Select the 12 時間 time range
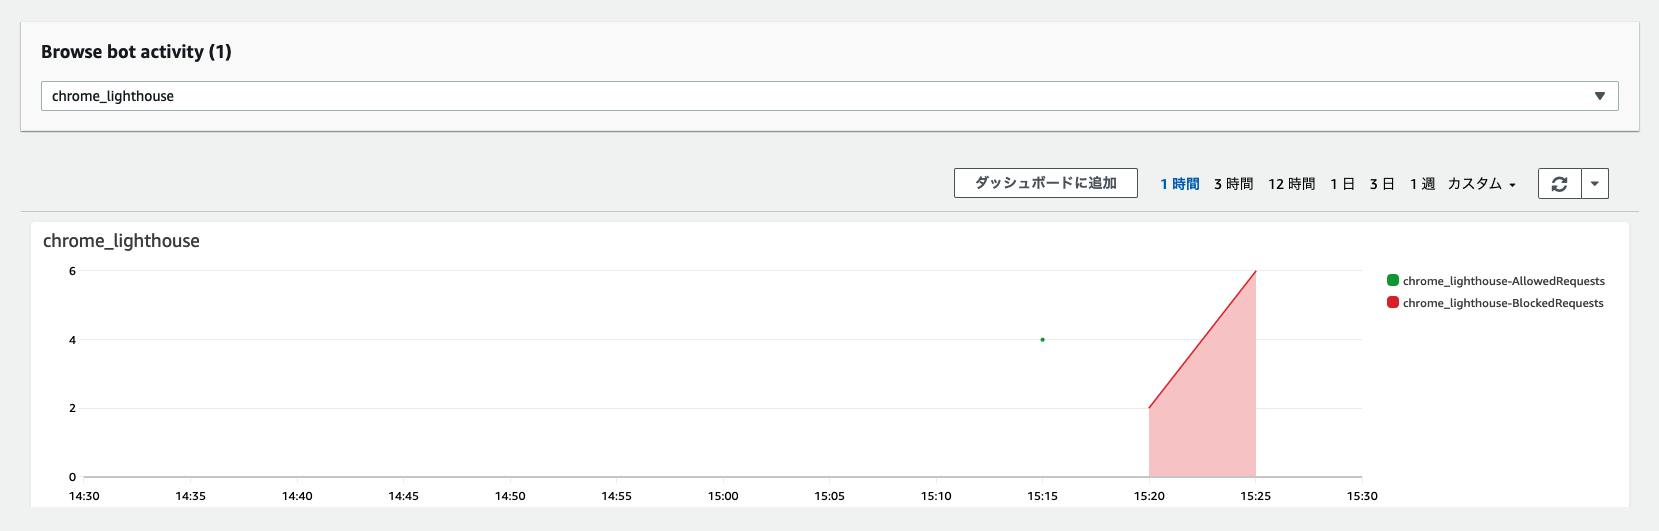Screen dimensions: 1659x531 coord(1291,184)
